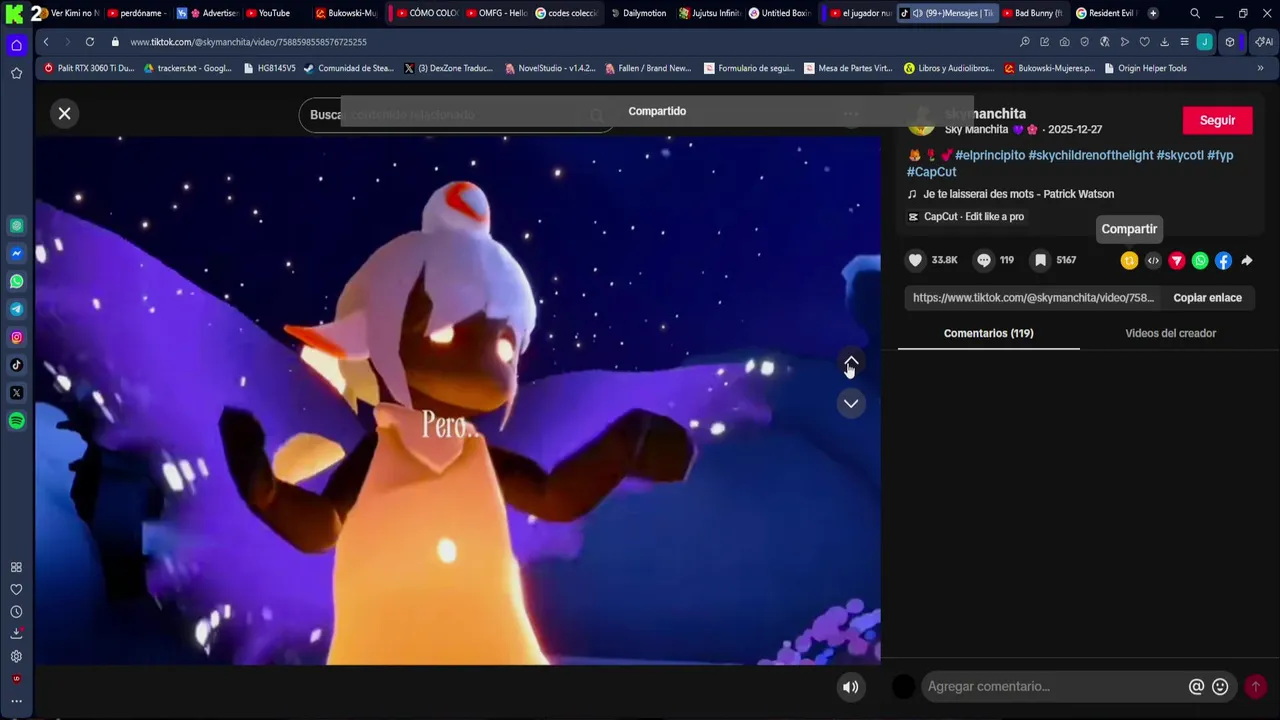Bookmark the video showing 5167 saves
Image resolution: width=1280 pixels, height=720 pixels.
pos(1040,260)
